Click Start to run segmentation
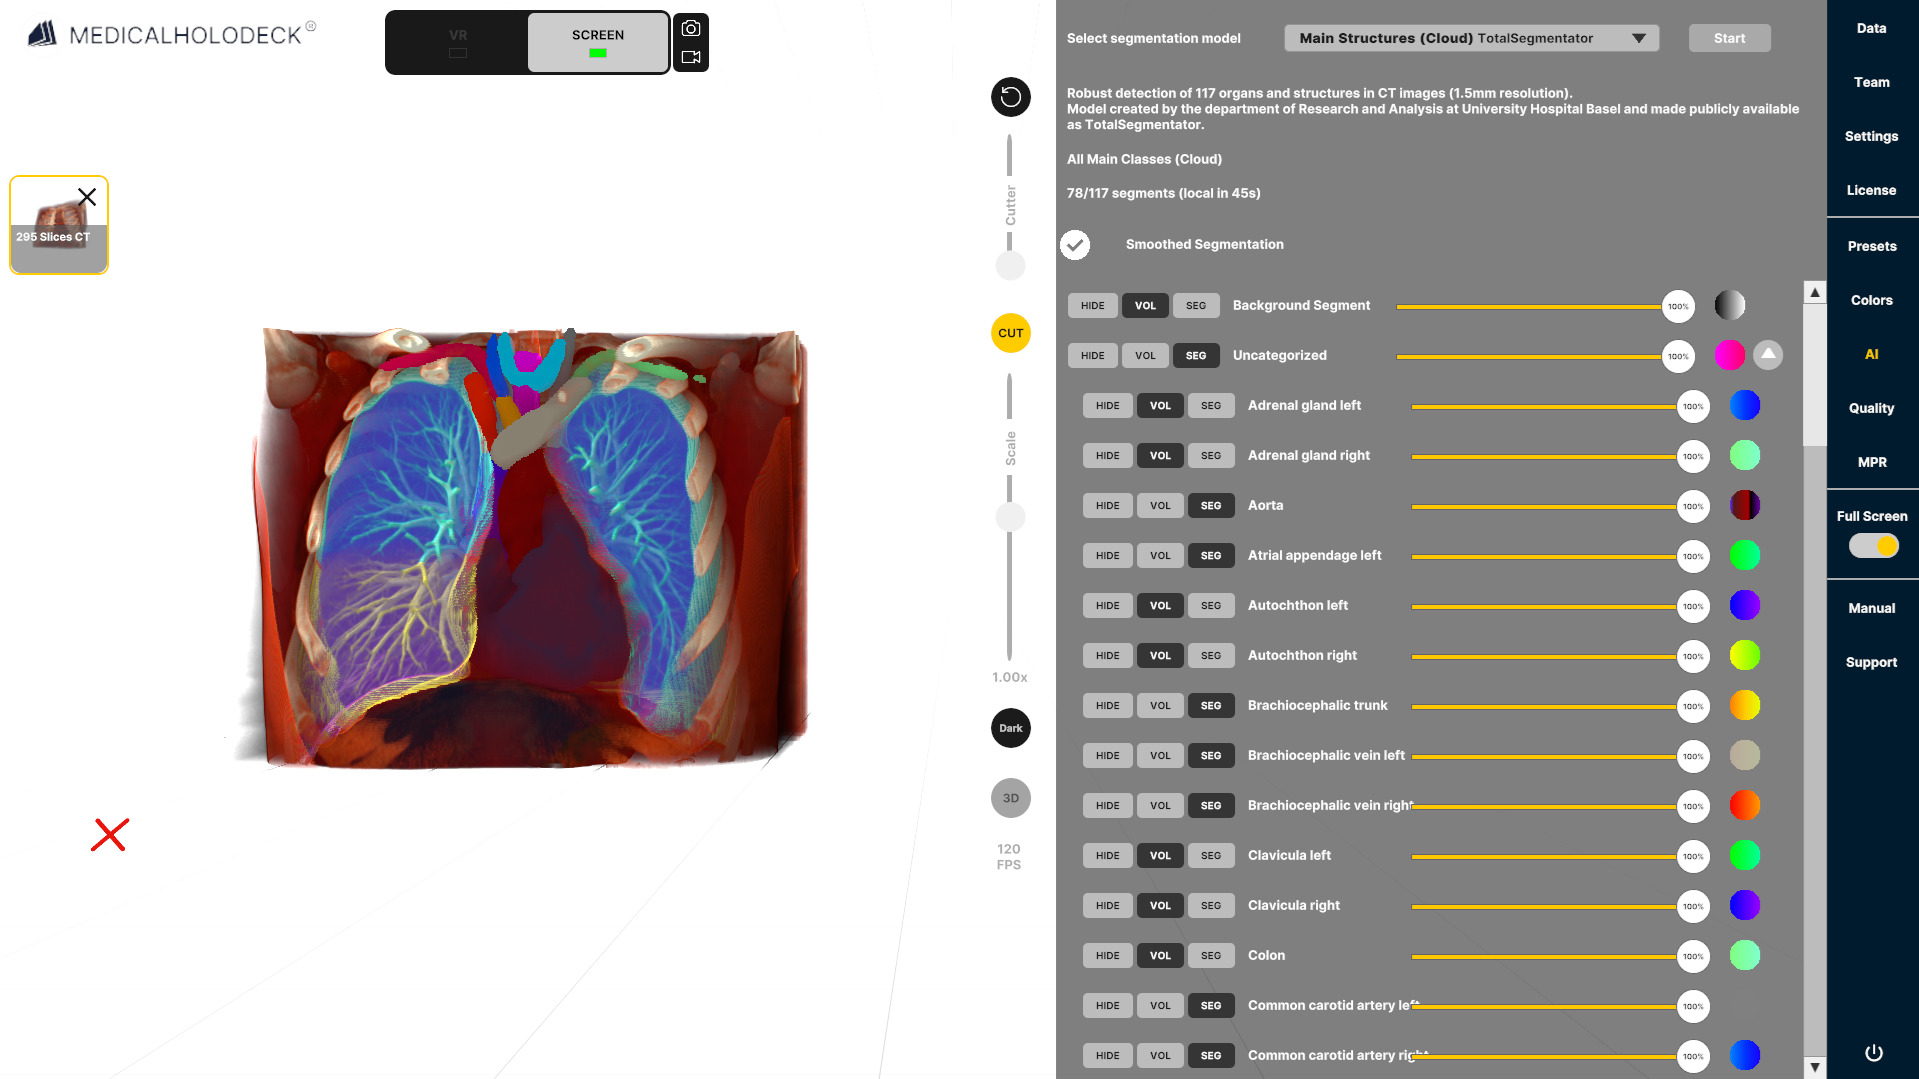 click(x=1729, y=38)
